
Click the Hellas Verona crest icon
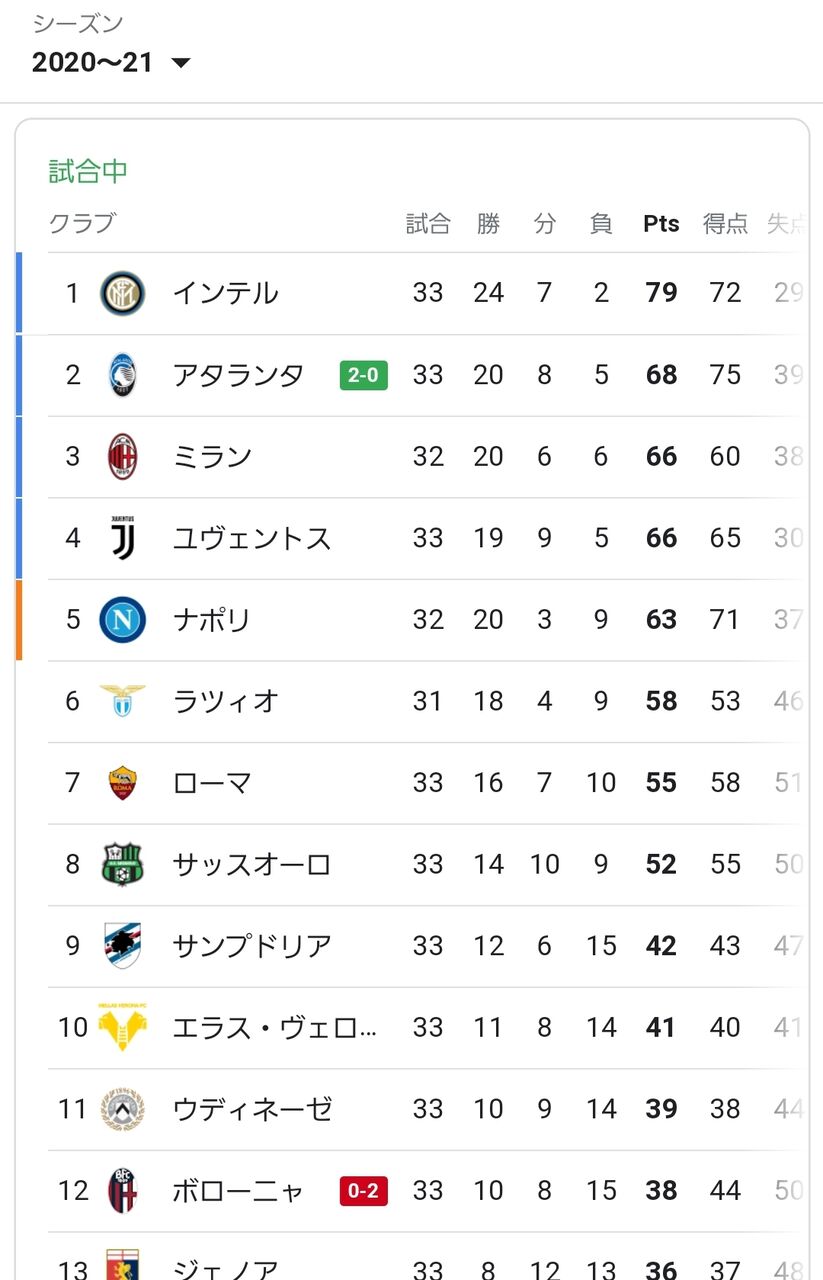click(x=123, y=1026)
